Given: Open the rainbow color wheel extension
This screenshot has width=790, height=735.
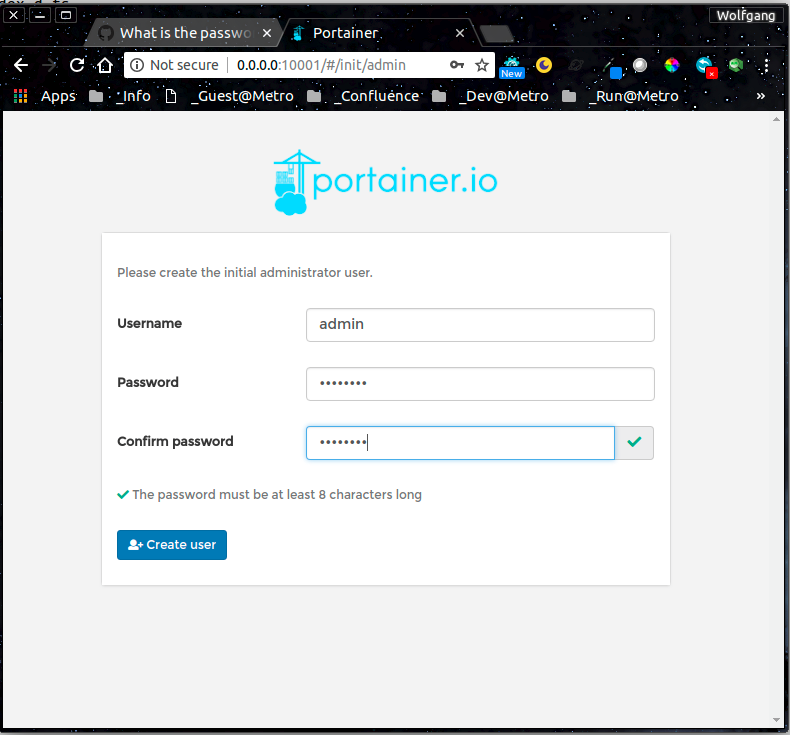Looking at the screenshot, I should click(x=672, y=65).
